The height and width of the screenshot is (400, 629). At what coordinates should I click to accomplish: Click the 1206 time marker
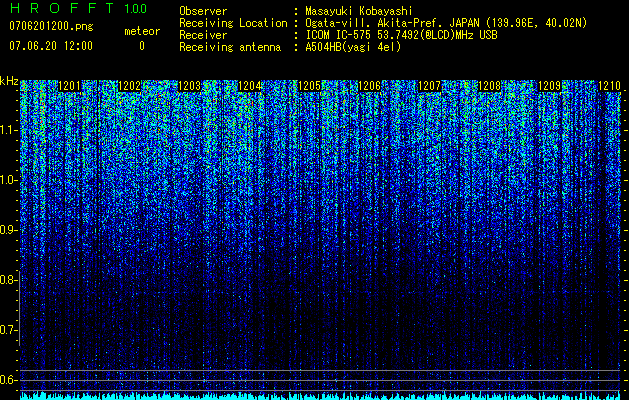click(x=369, y=86)
